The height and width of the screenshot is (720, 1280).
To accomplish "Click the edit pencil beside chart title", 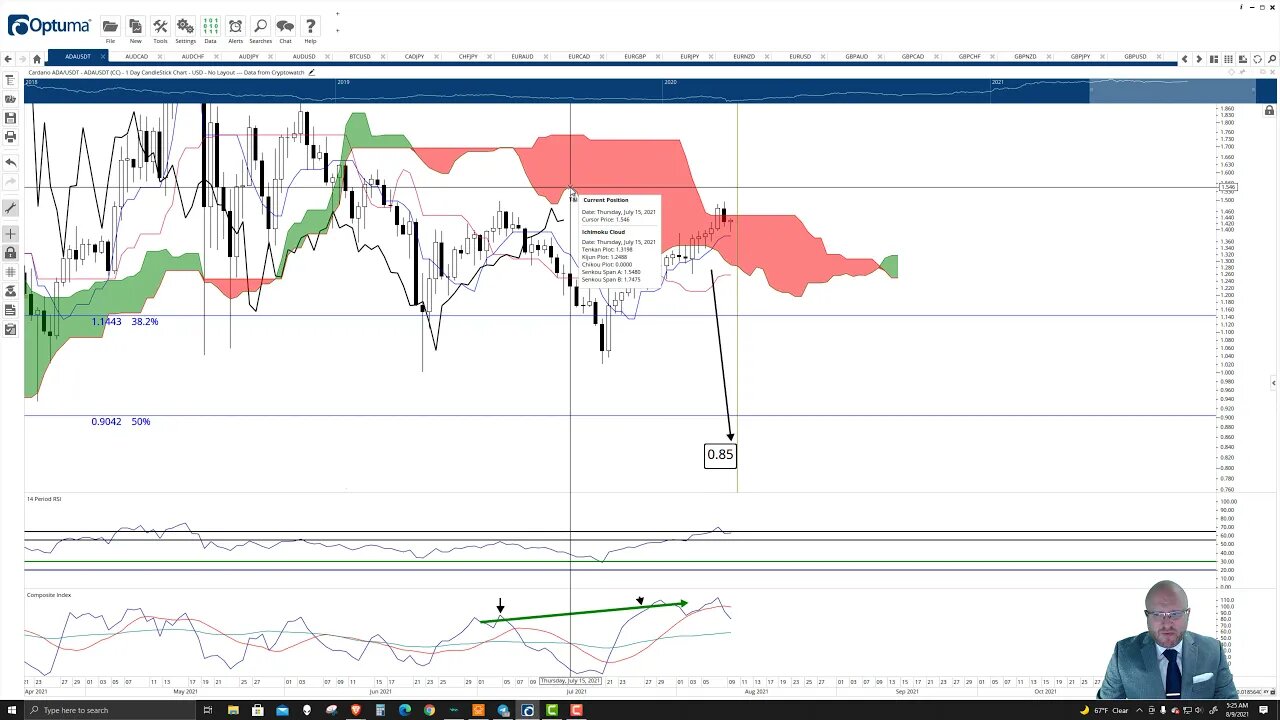I will pyautogui.click(x=311, y=72).
